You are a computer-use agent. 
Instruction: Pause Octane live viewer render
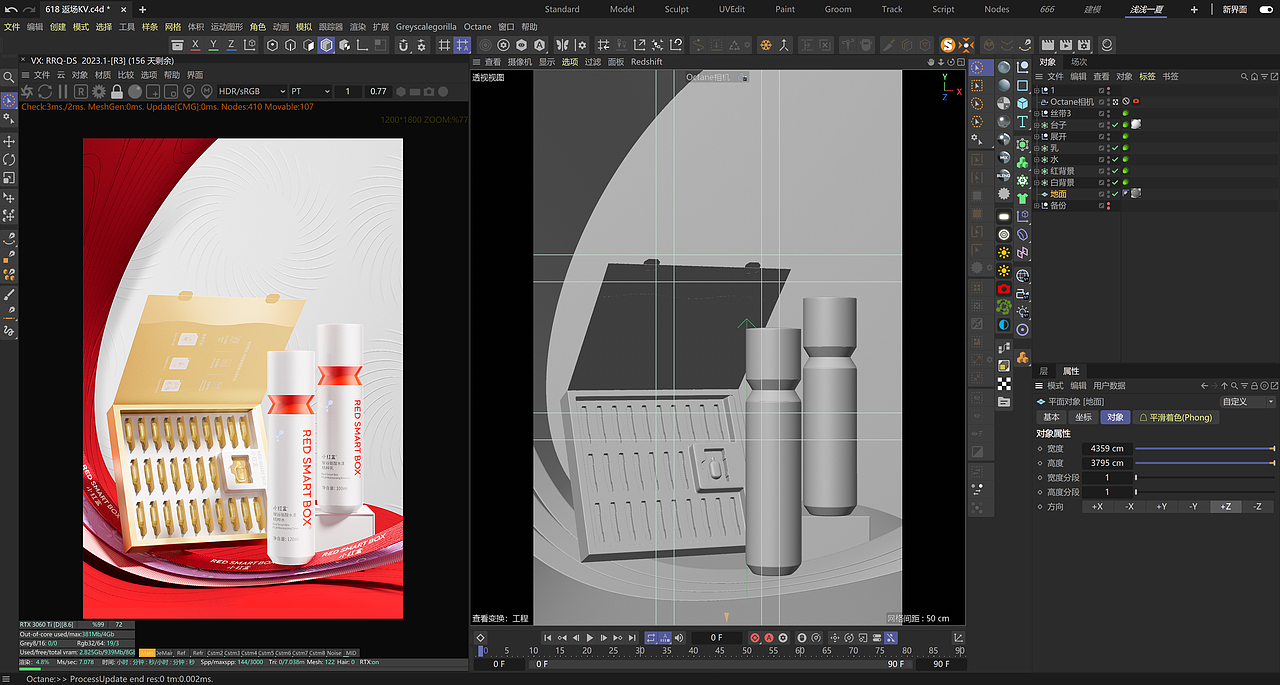63,91
